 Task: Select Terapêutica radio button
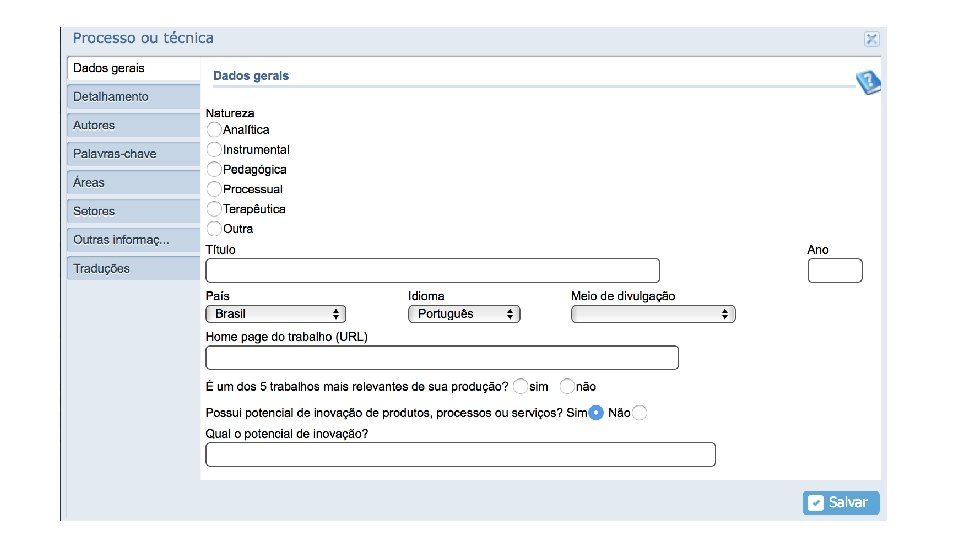click(x=214, y=209)
